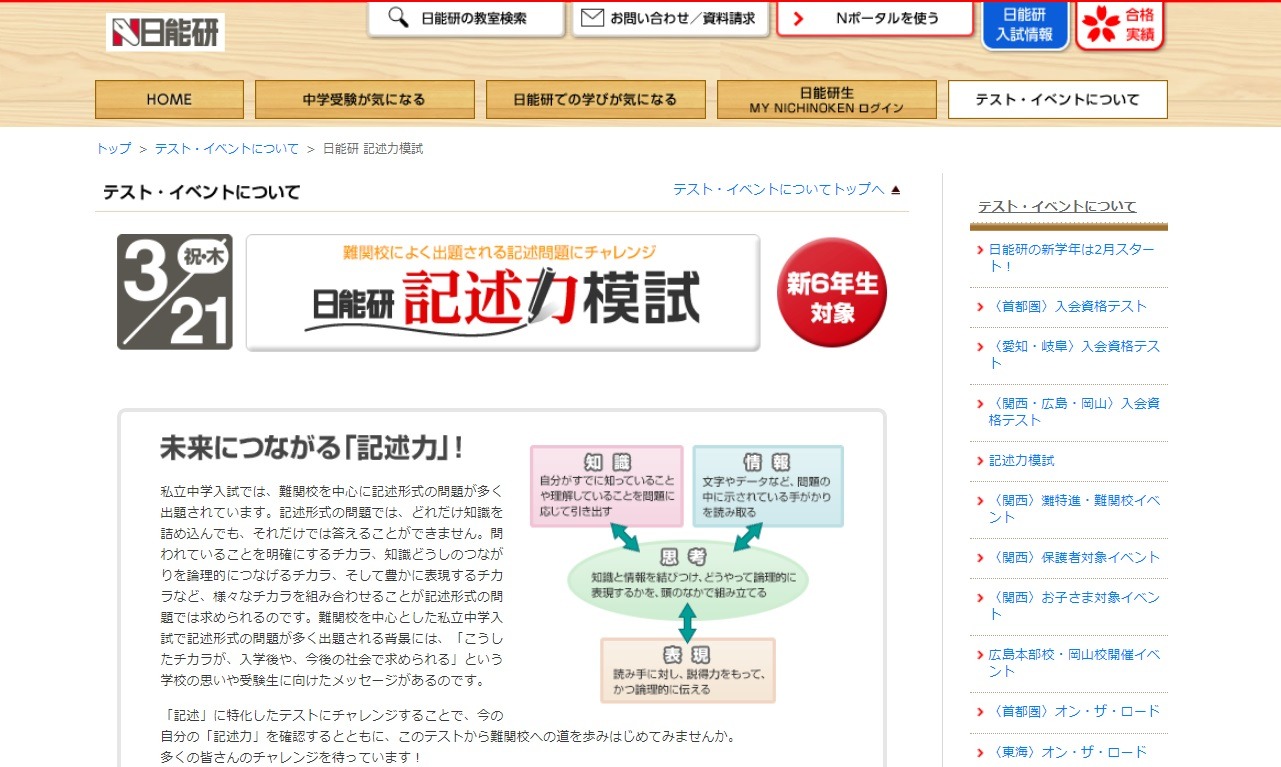Click テスト・イベントについて breadcrumb link
This screenshot has width=1281, height=767.
pyautogui.click(x=226, y=149)
